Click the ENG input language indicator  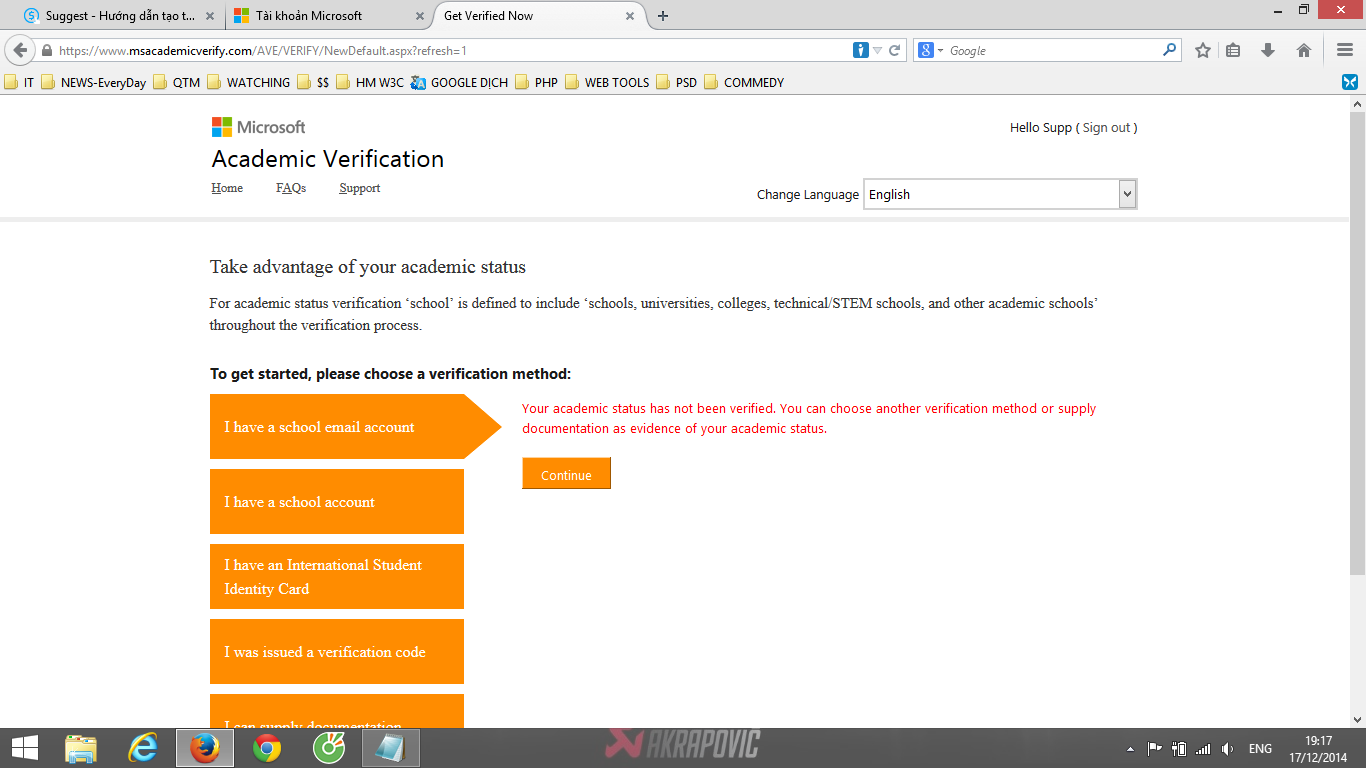pyautogui.click(x=1260, y=749)
